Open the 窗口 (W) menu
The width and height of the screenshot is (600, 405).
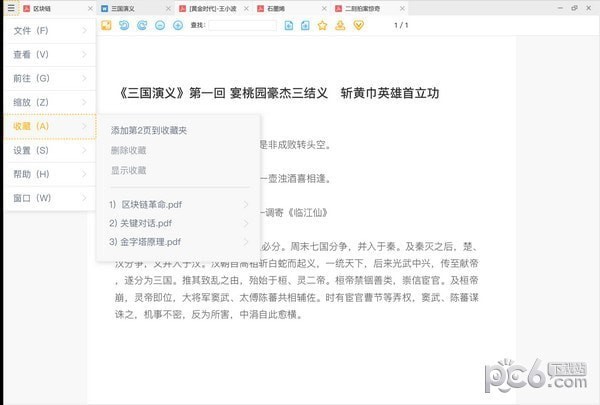(x=50, y=198)
